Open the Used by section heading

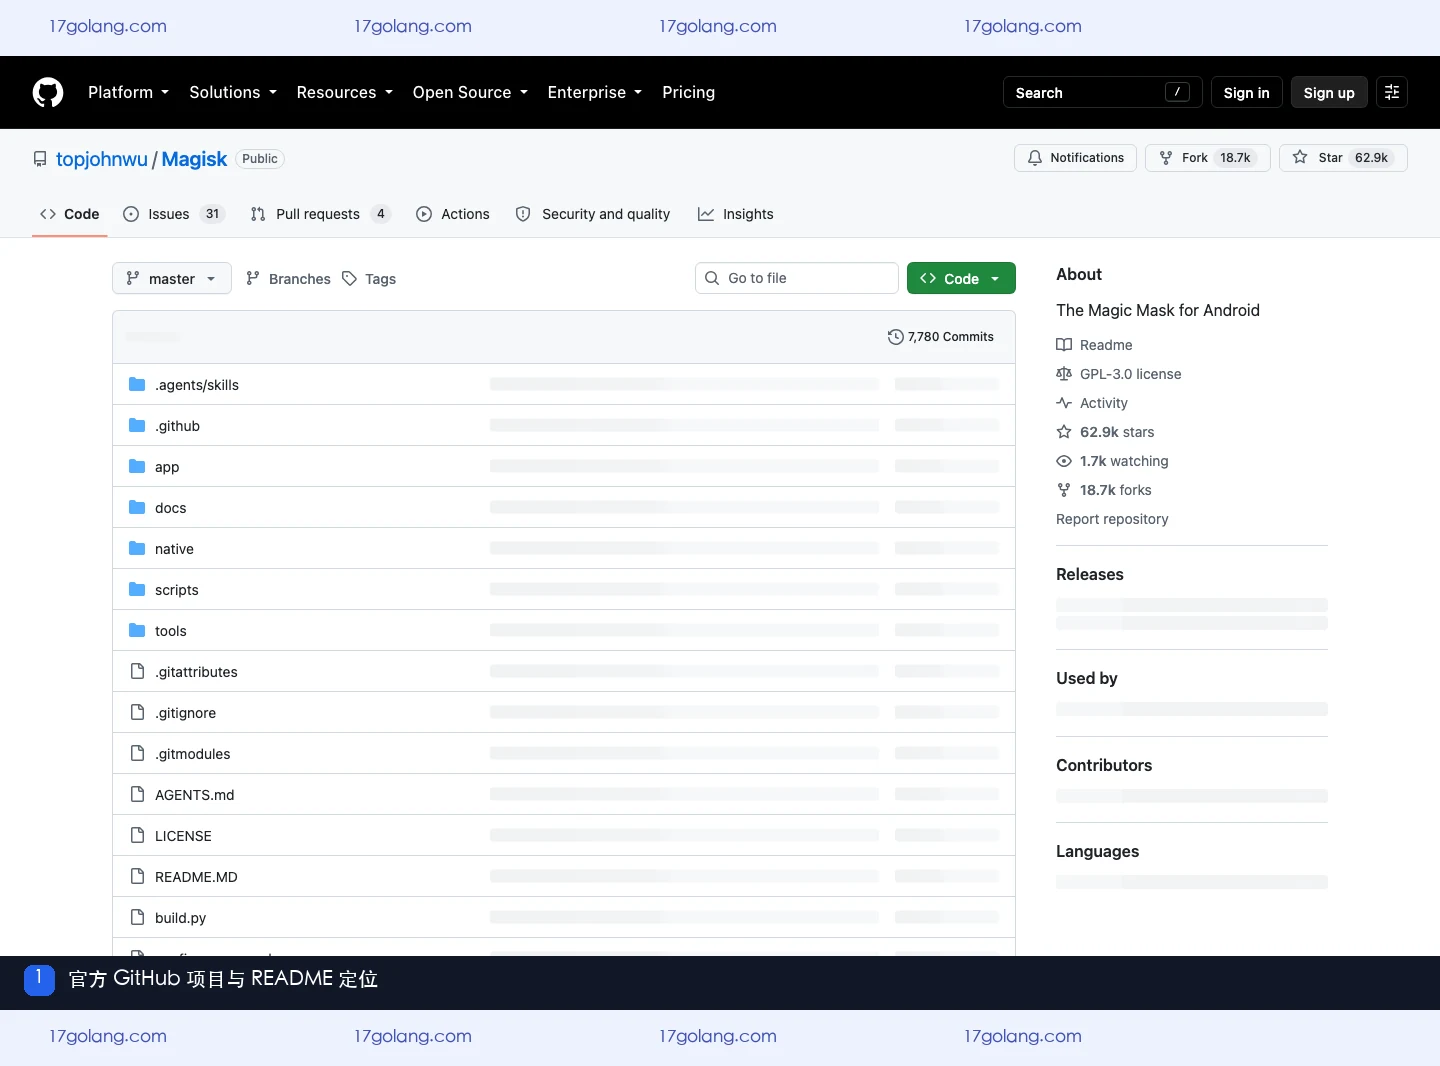pos(1087,678)
